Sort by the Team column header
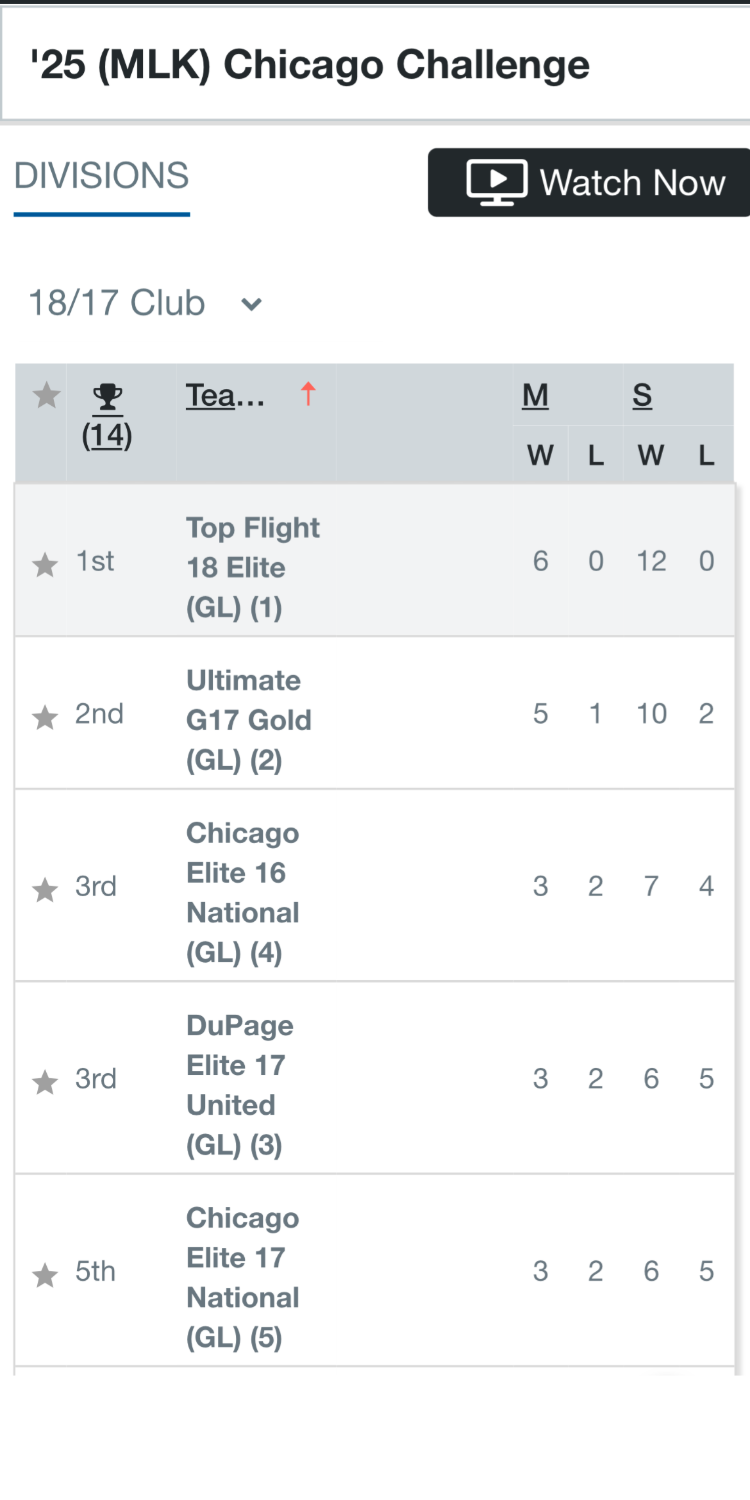This screenshot has height=1500, width=750. [225, 396]
